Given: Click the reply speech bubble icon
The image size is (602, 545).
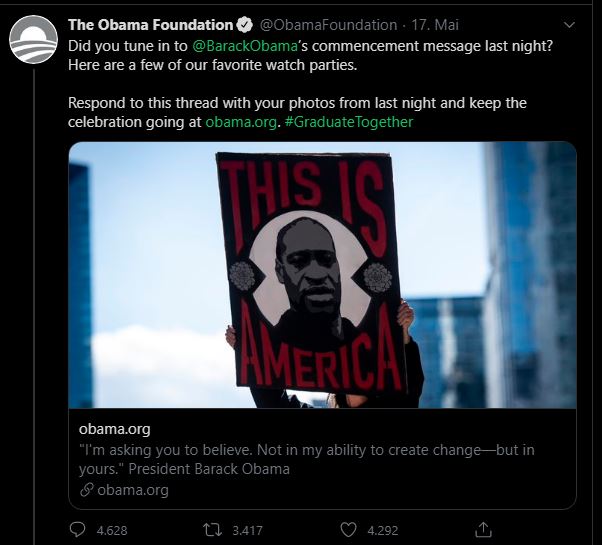Looking at the screenshot, I should click(77, 530).
